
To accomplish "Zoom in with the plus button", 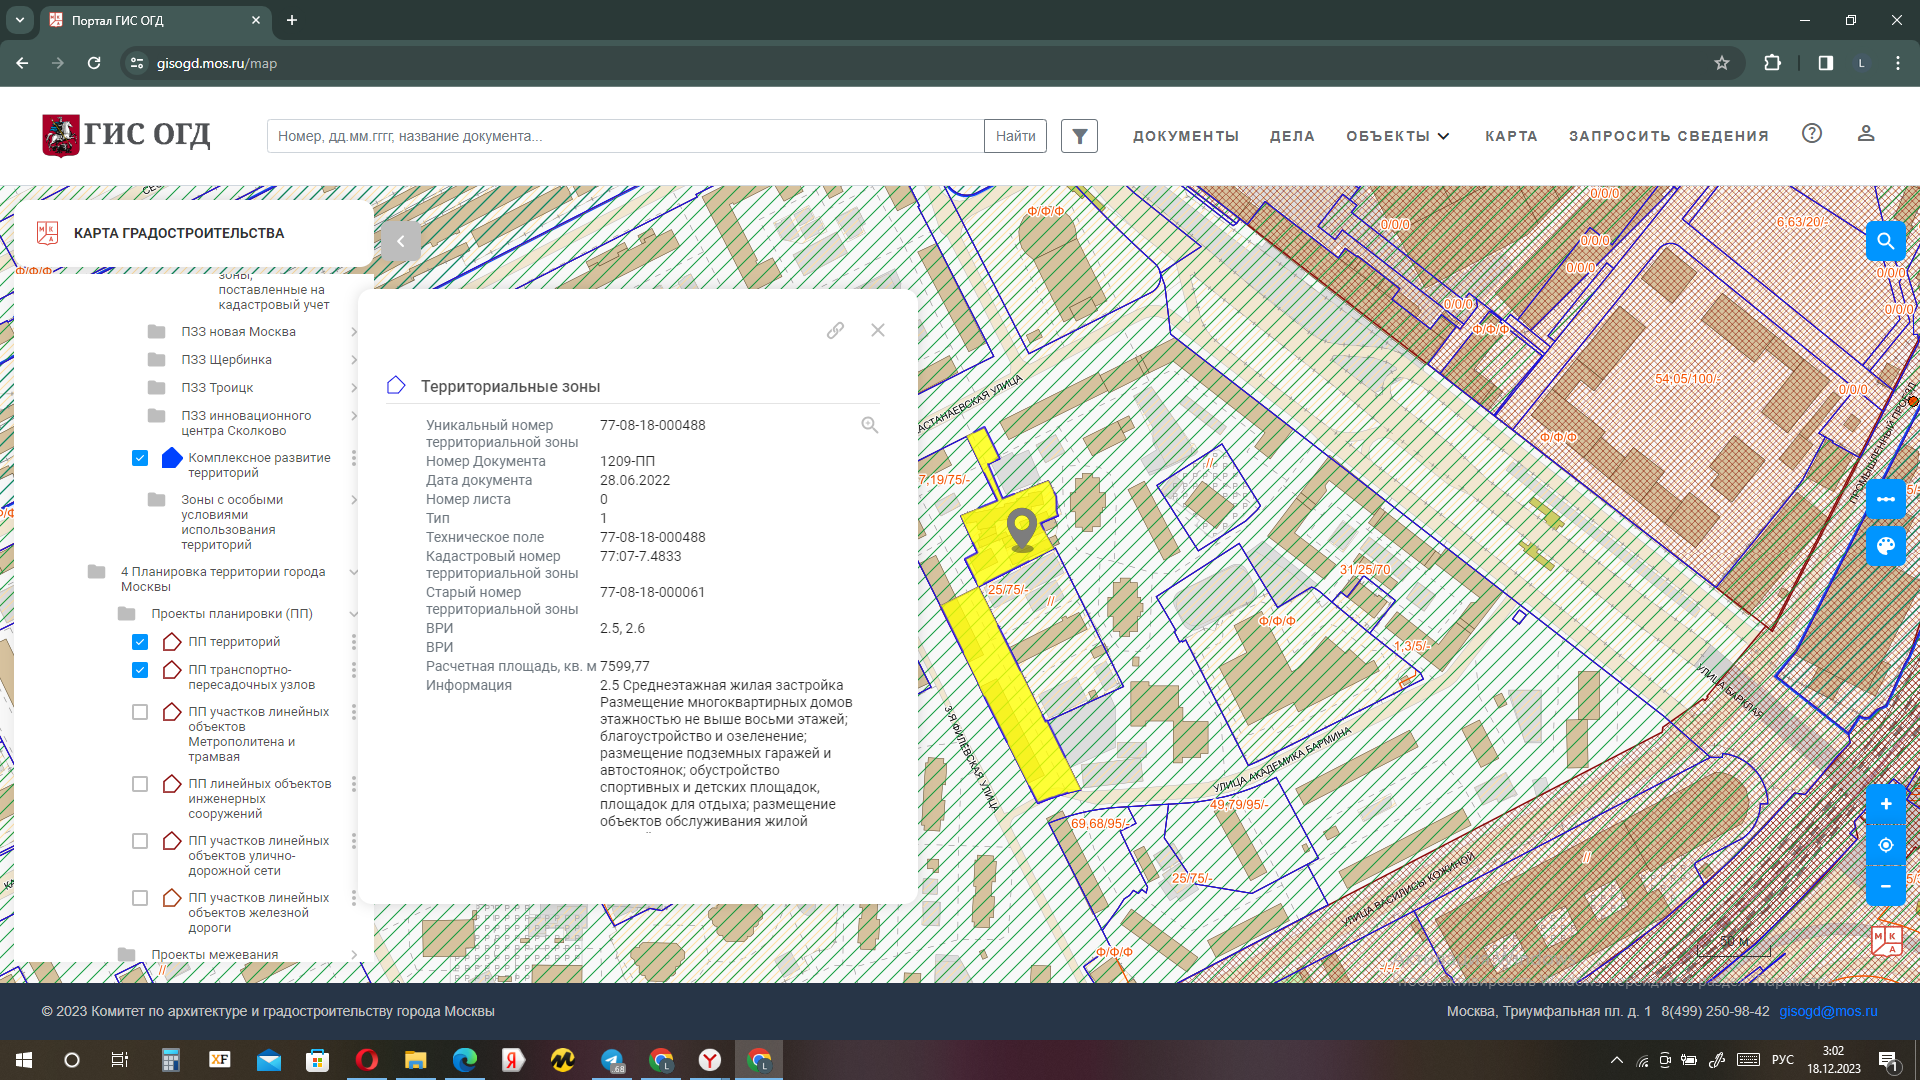I will tap(1885, 804).
